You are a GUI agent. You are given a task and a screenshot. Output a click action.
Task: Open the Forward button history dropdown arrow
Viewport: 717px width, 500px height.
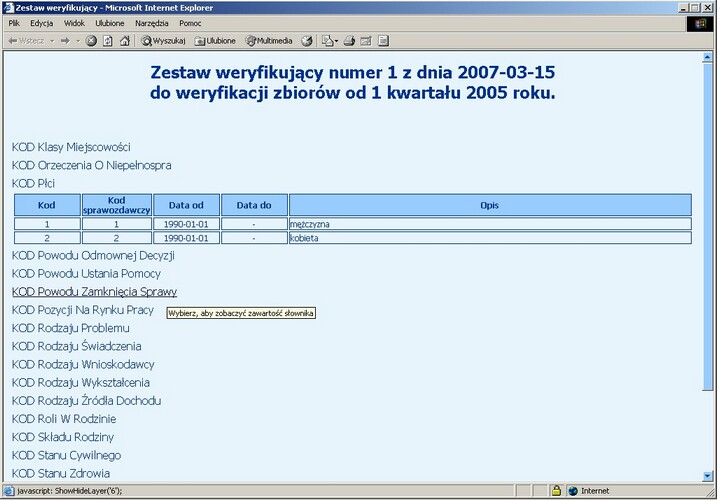click(76, 41)
